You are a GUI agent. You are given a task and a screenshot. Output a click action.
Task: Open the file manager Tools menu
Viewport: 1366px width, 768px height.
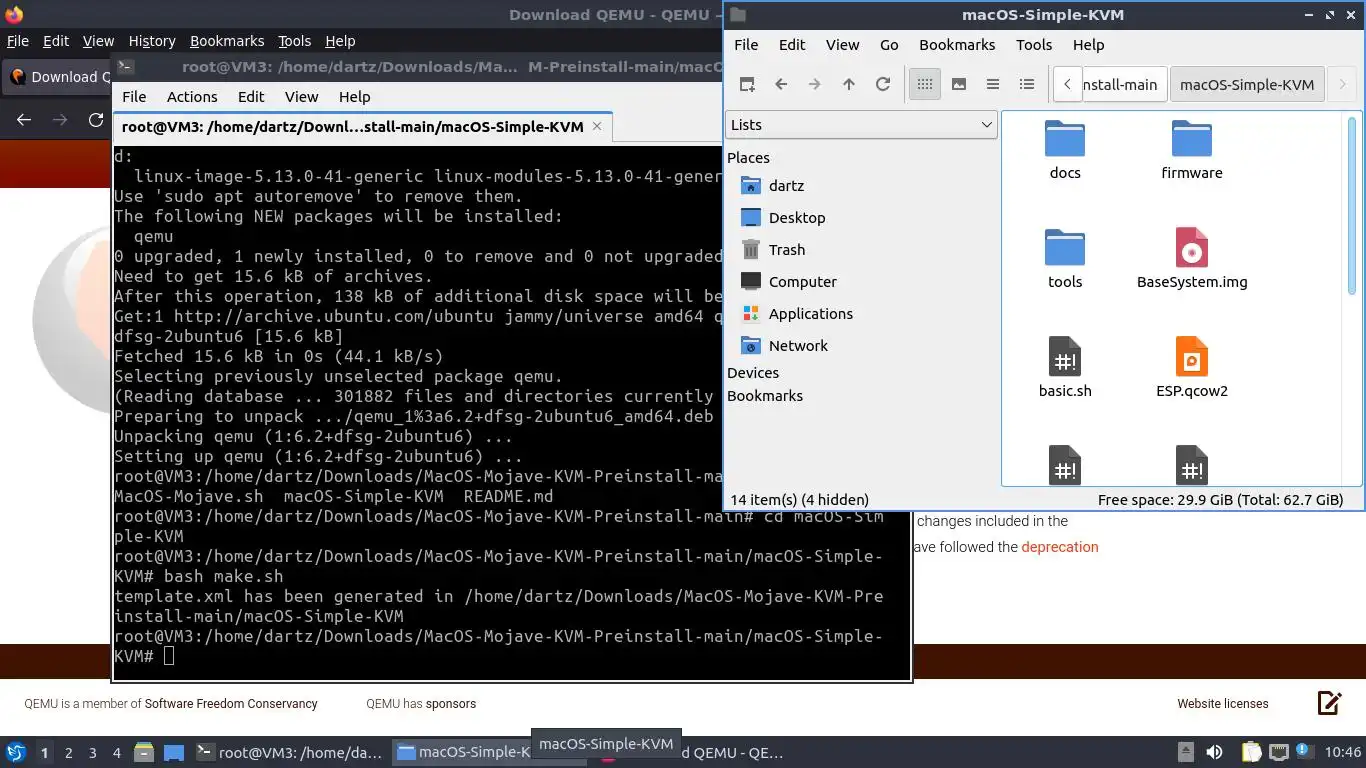pos(1034,45)
